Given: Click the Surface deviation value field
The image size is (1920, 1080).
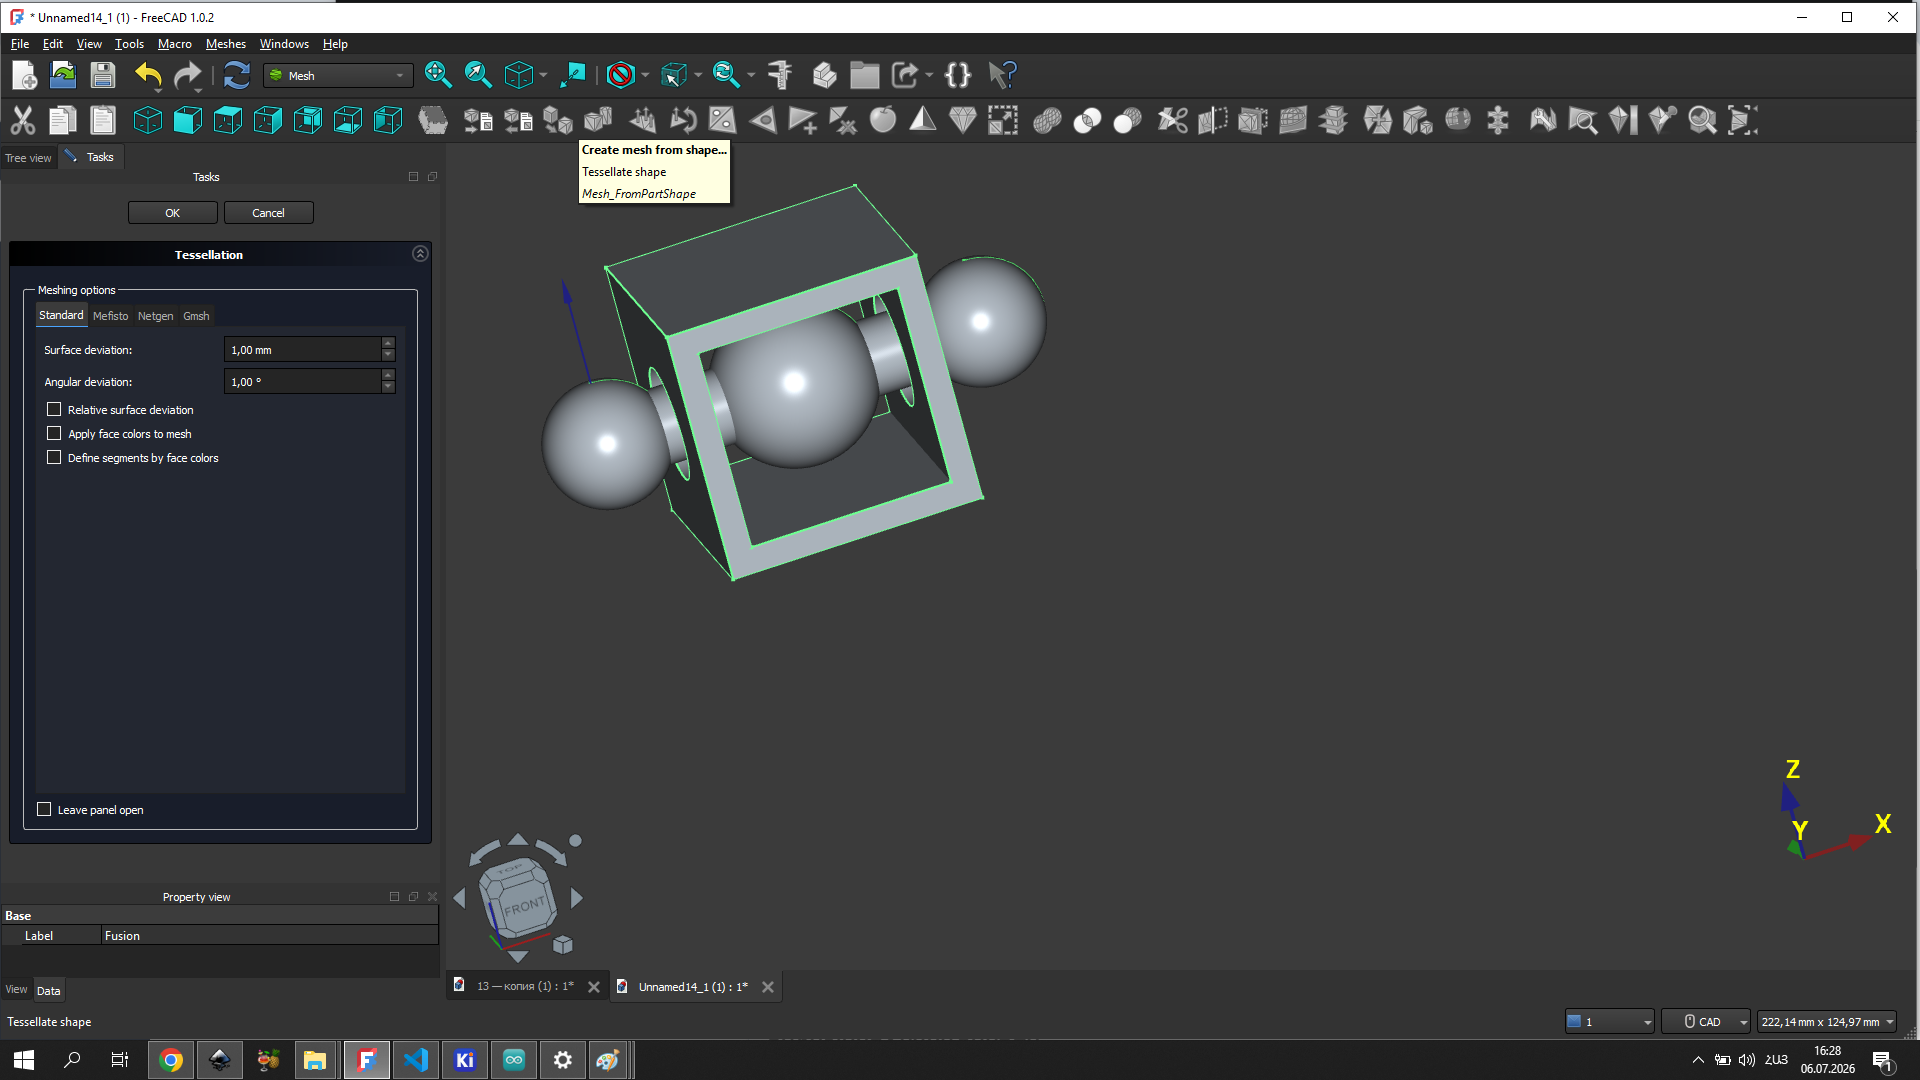Looking at the screenshot, I should pos(302,350).
